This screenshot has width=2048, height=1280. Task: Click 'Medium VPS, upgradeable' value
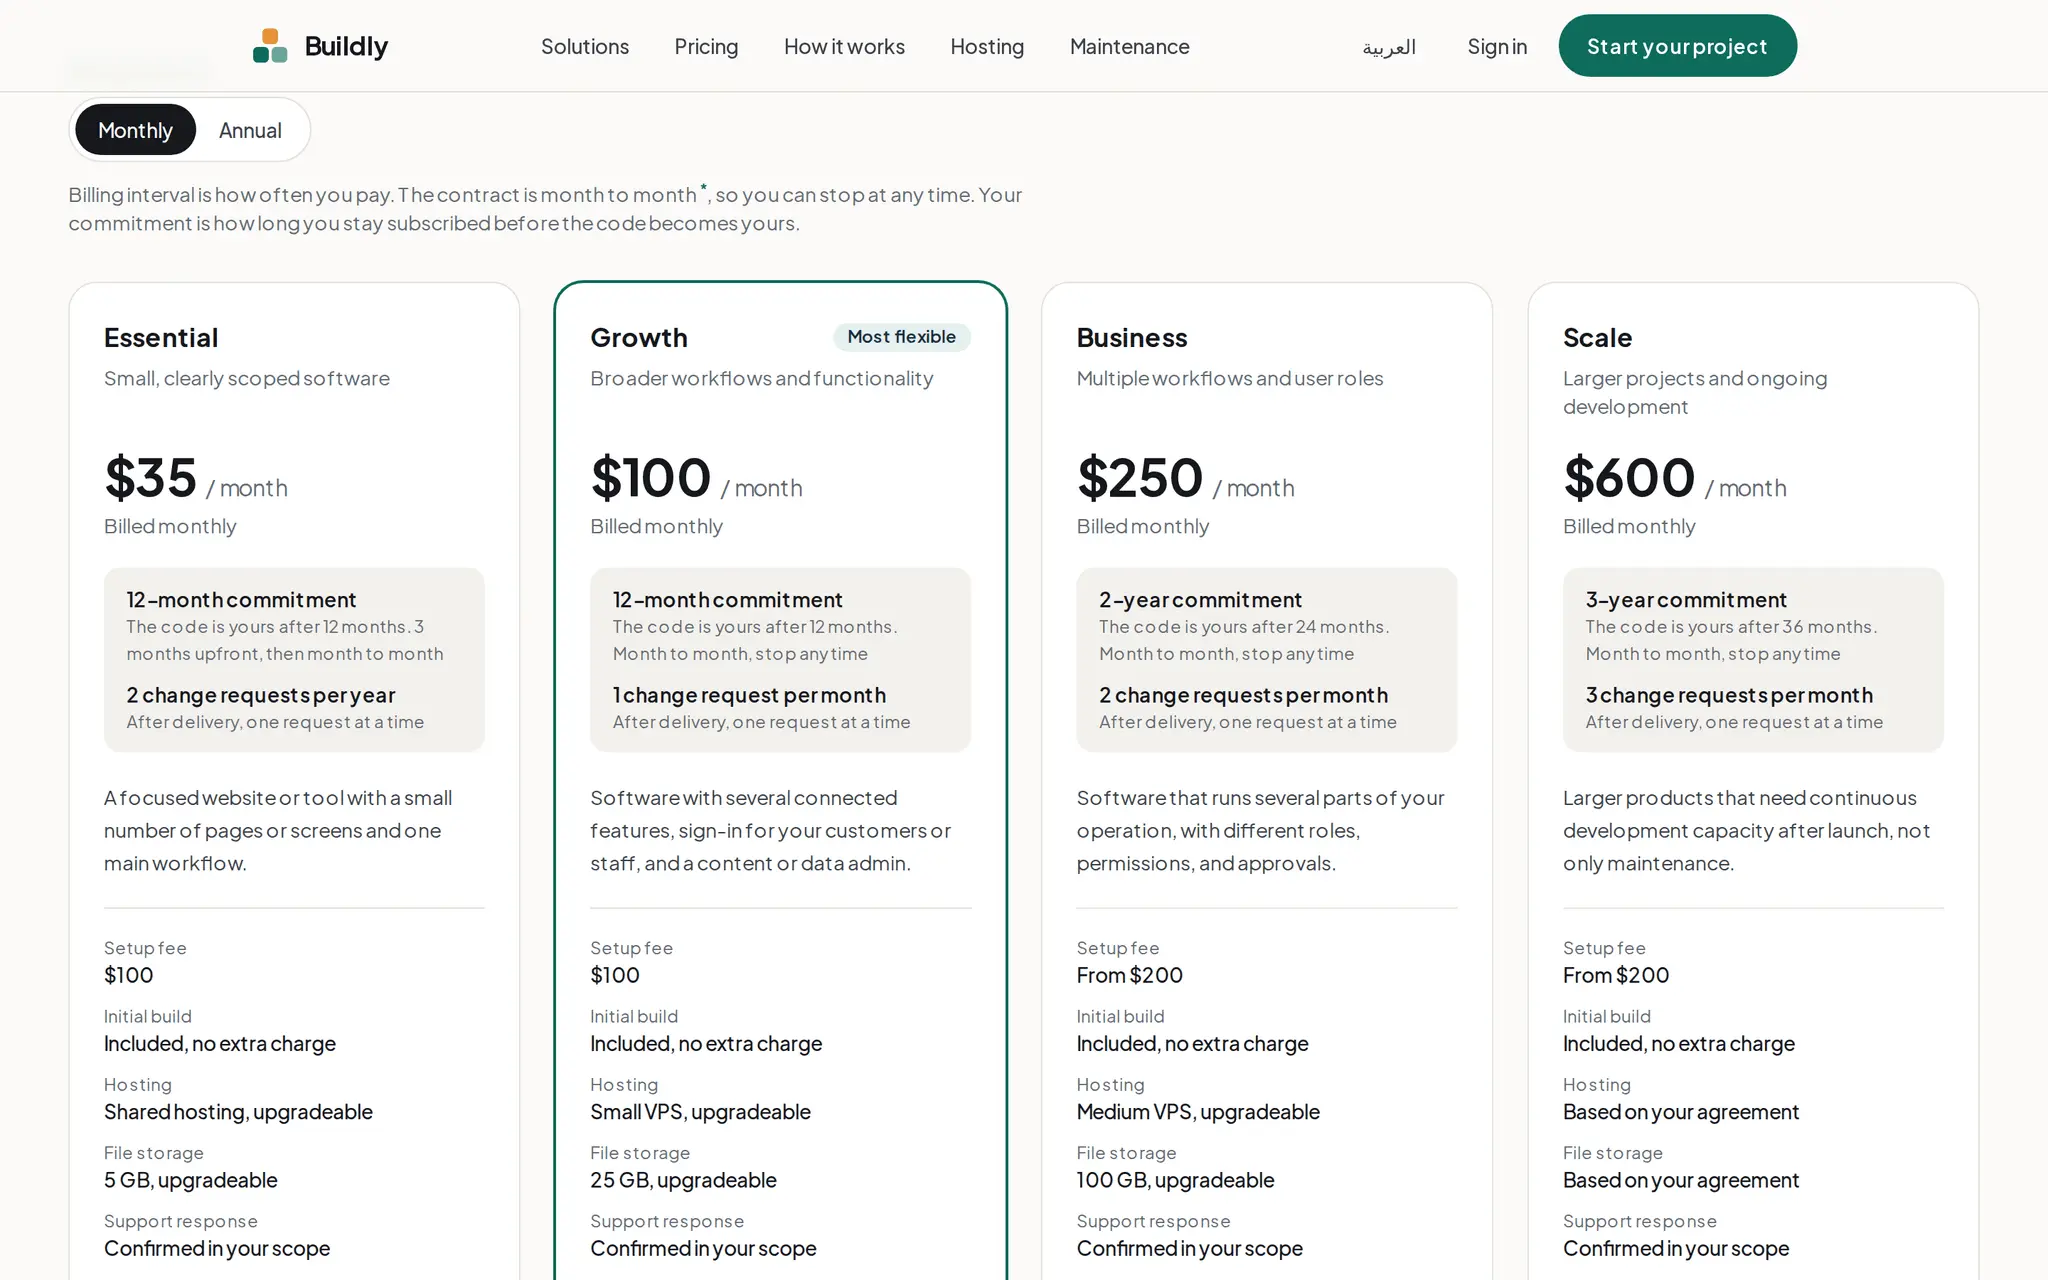click(x=1198, y=1112)
